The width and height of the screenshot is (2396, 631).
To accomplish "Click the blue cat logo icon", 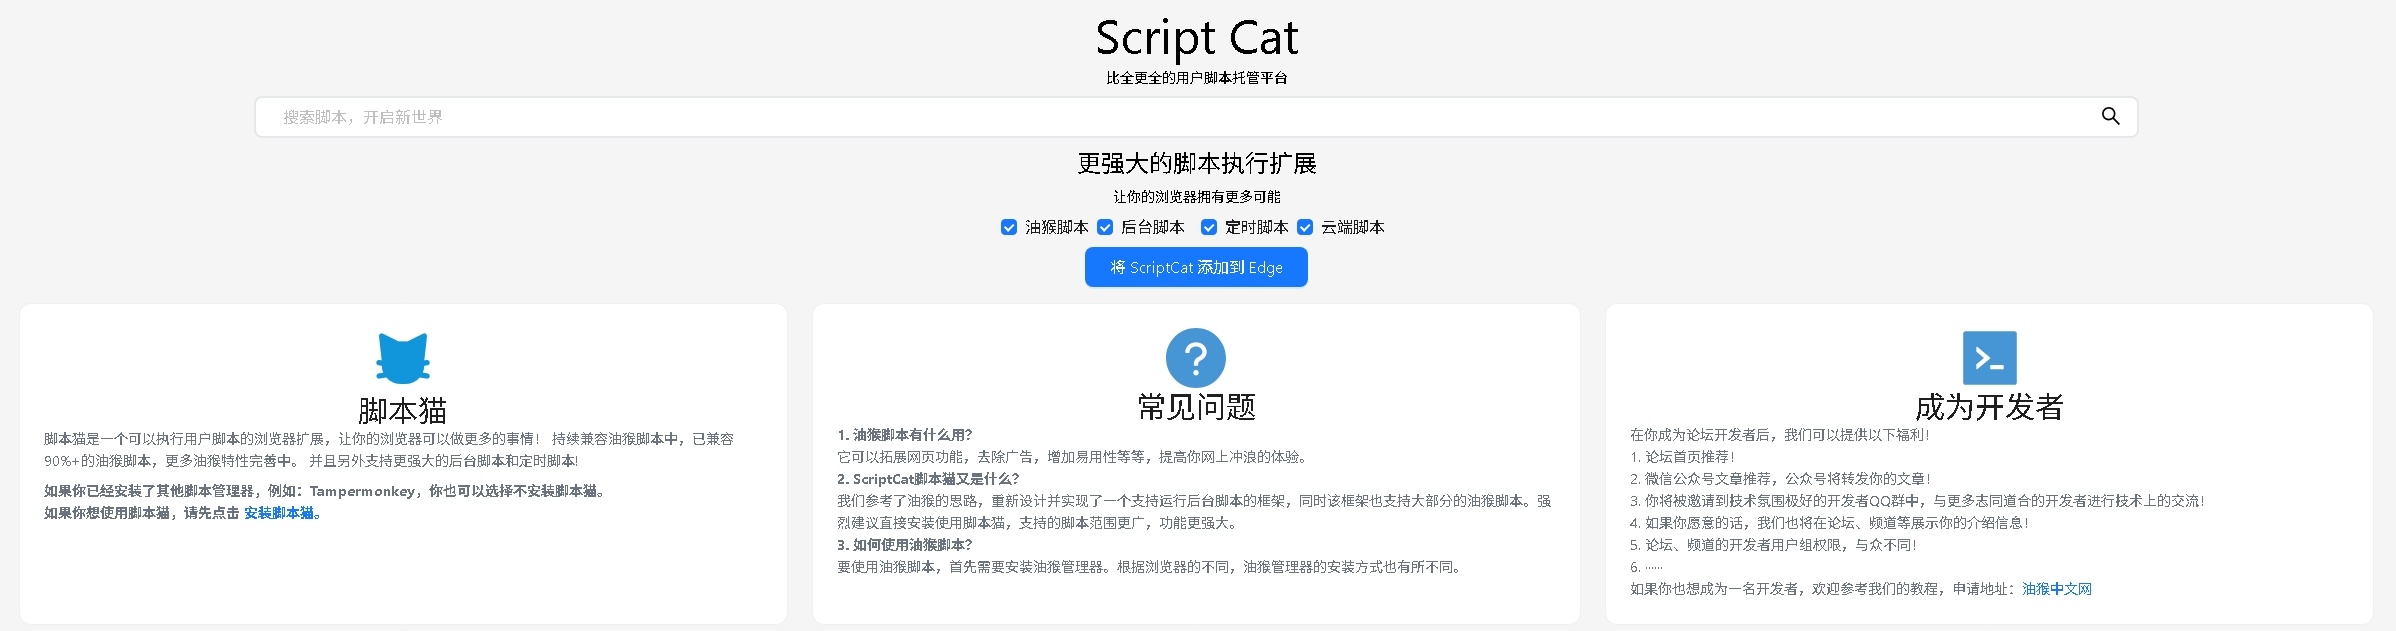I will point(403,358).
